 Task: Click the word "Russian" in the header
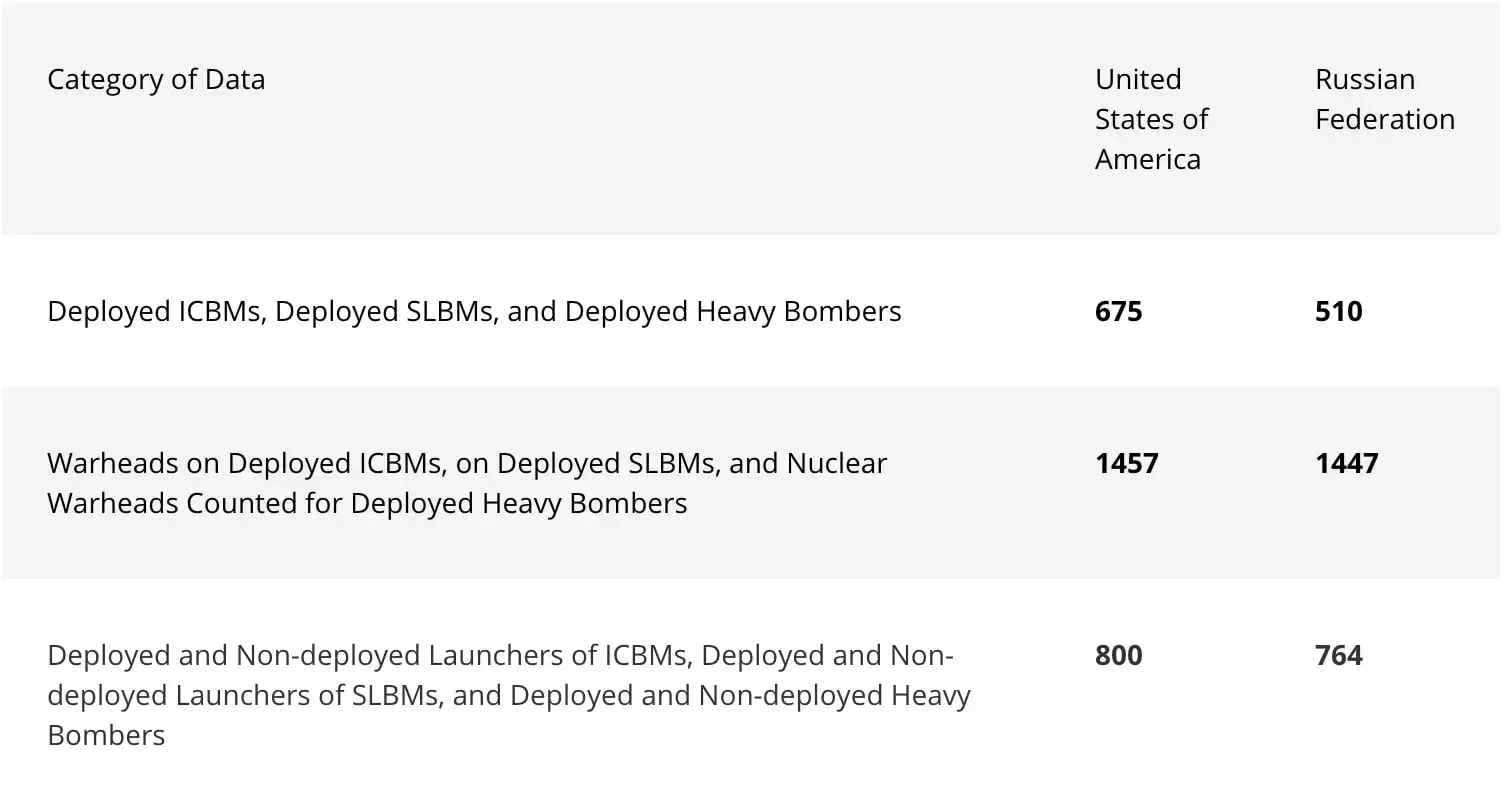click(1364, 80)
